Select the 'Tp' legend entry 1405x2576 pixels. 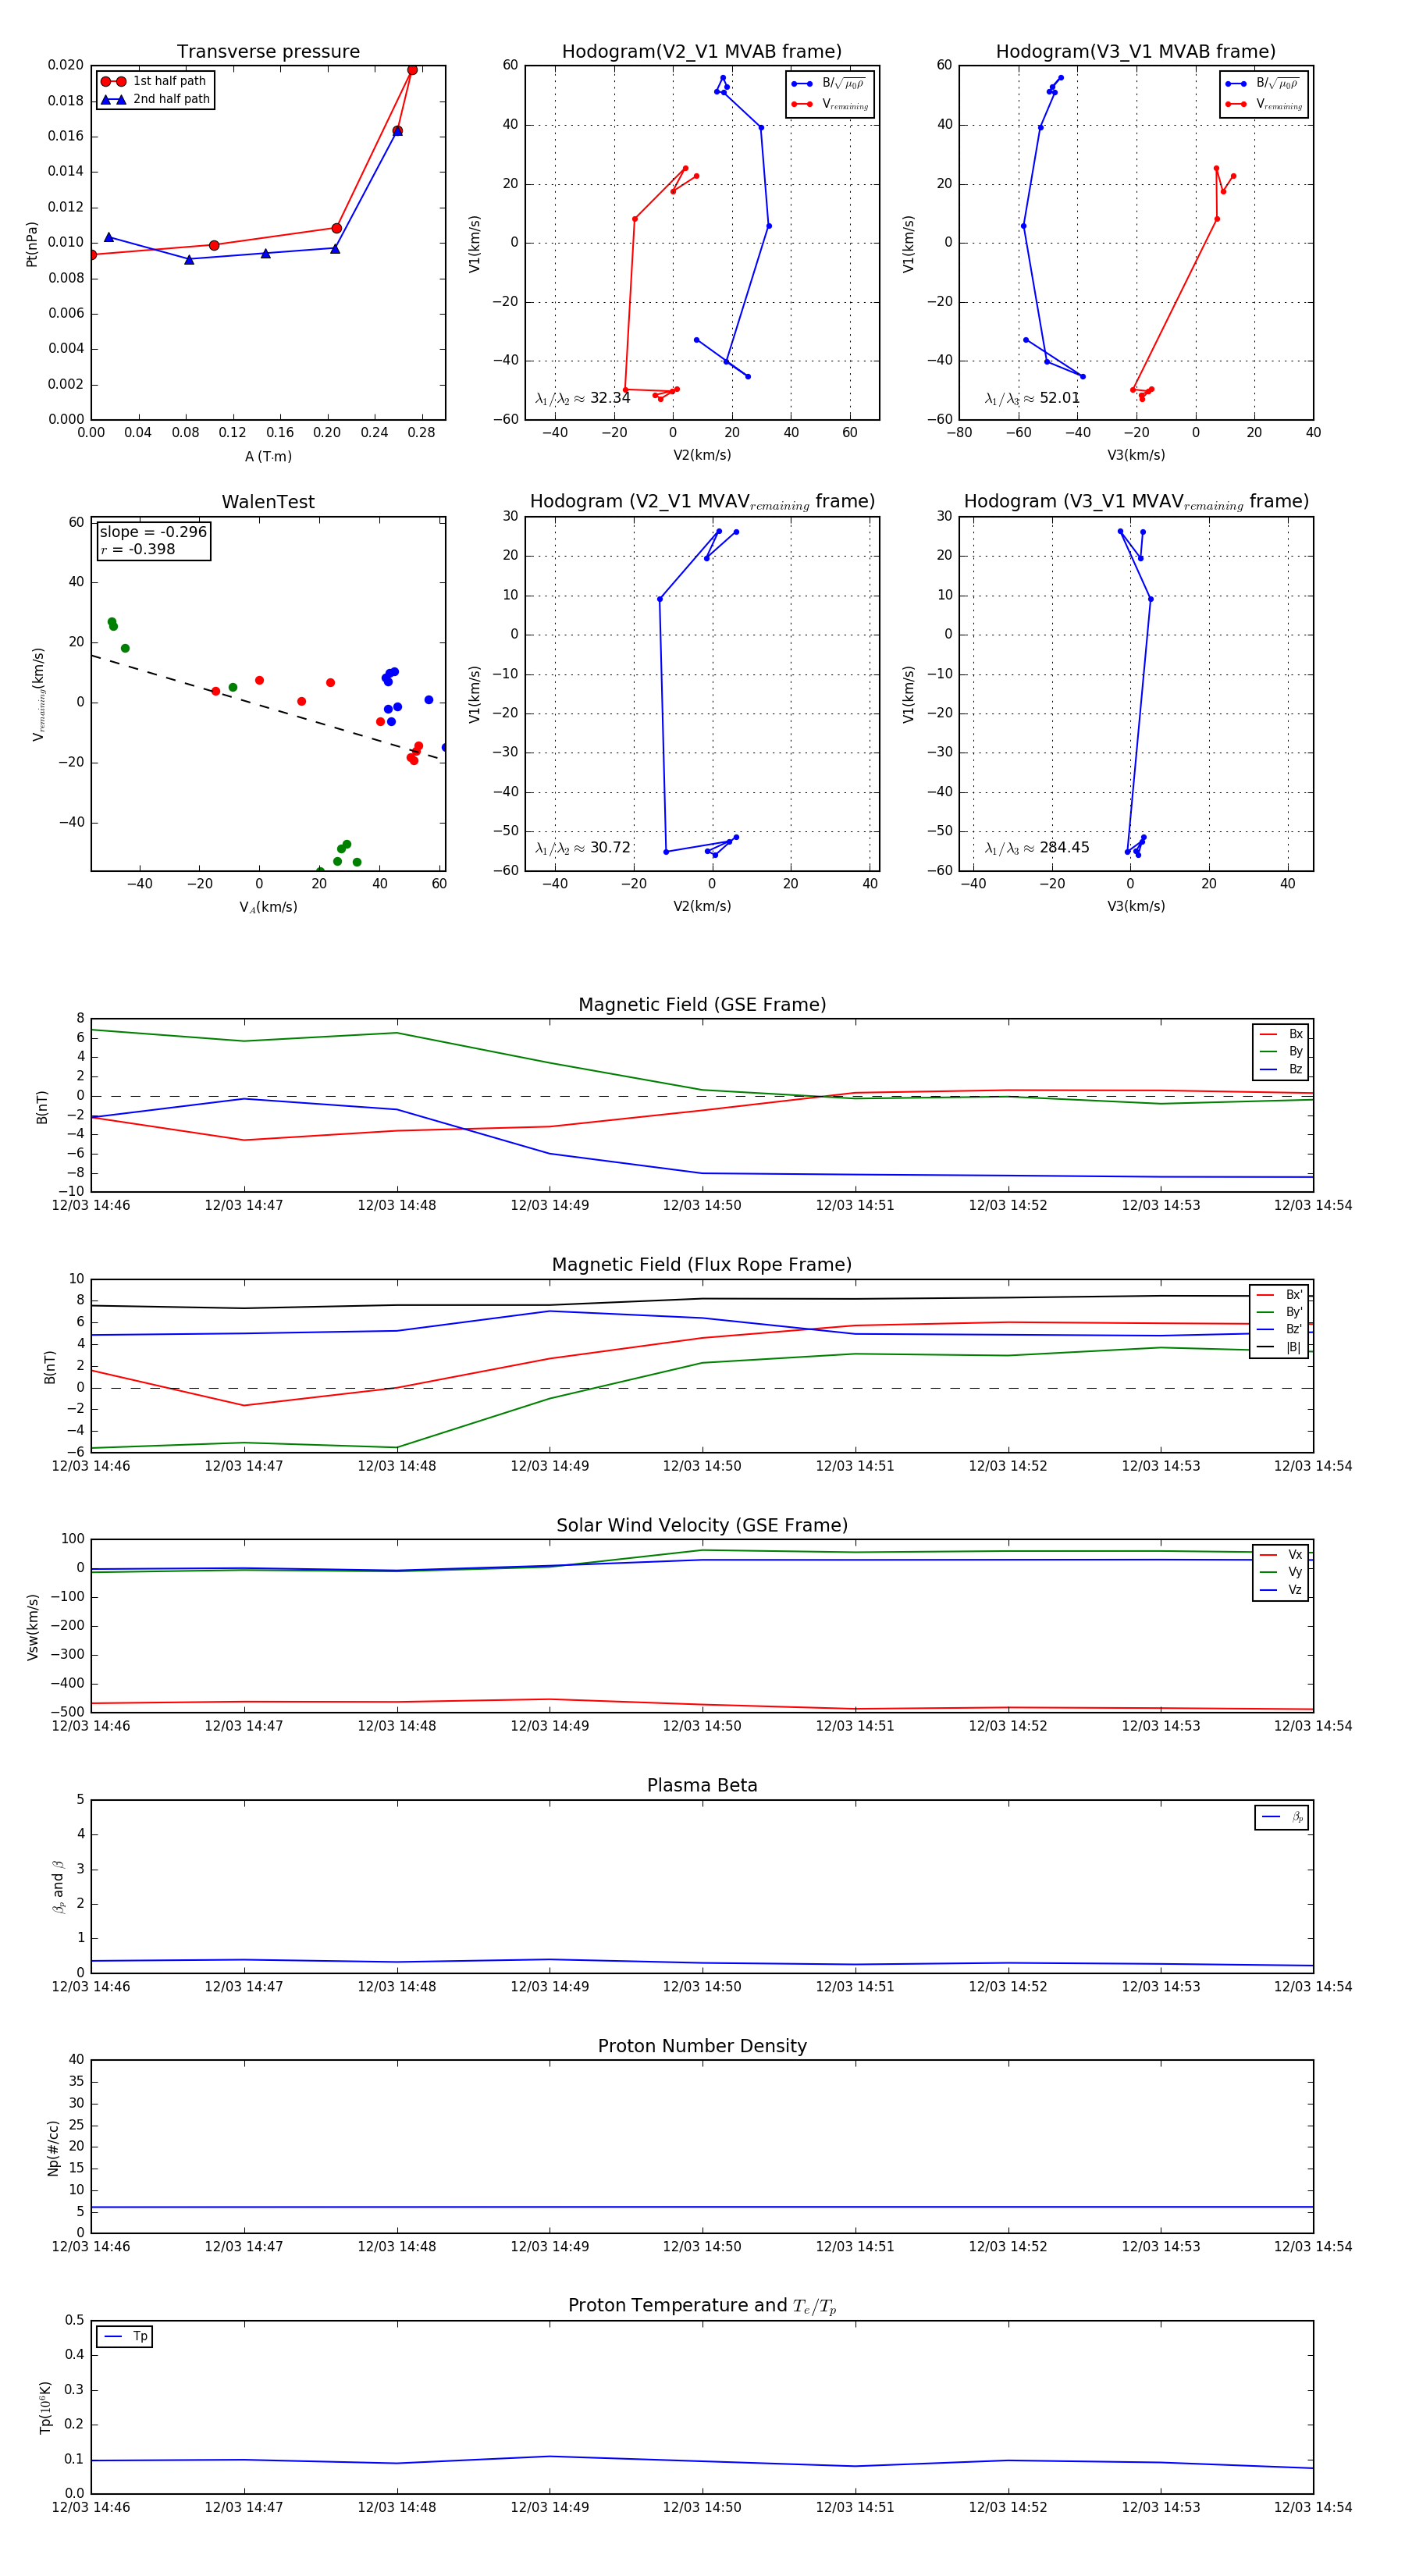[x=126, y=2337]
